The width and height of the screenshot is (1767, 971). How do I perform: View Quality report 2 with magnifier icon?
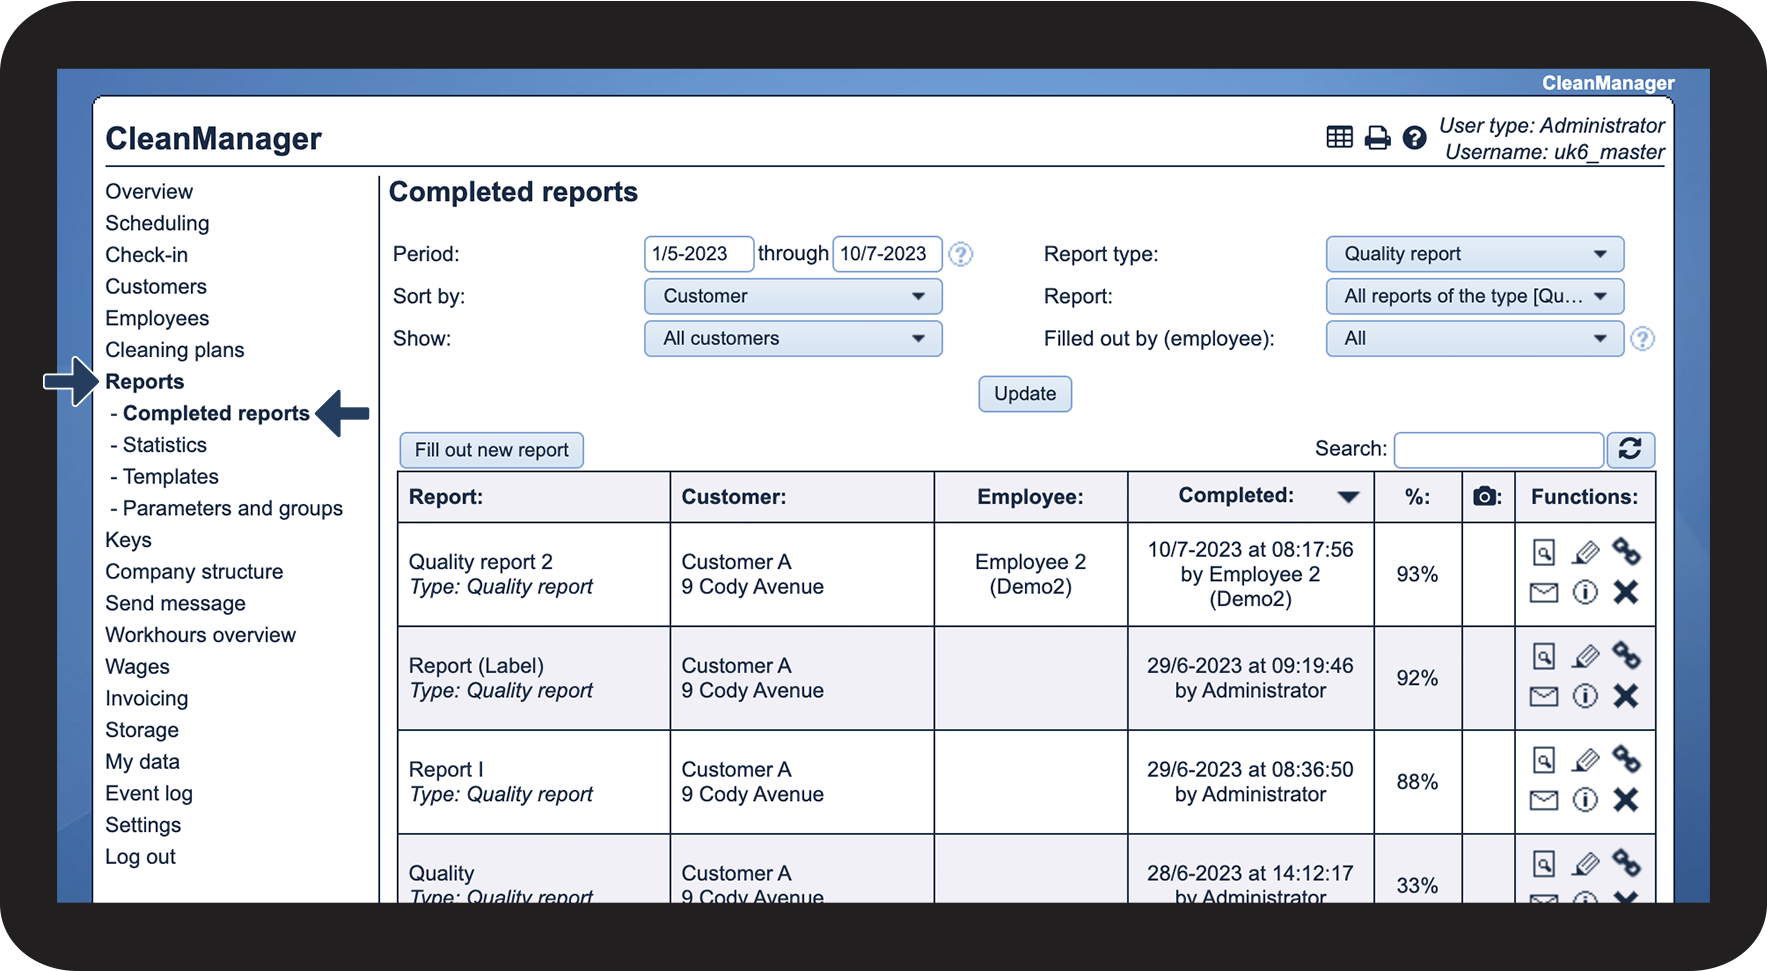pyautogui.click(x=1544, y=552)
